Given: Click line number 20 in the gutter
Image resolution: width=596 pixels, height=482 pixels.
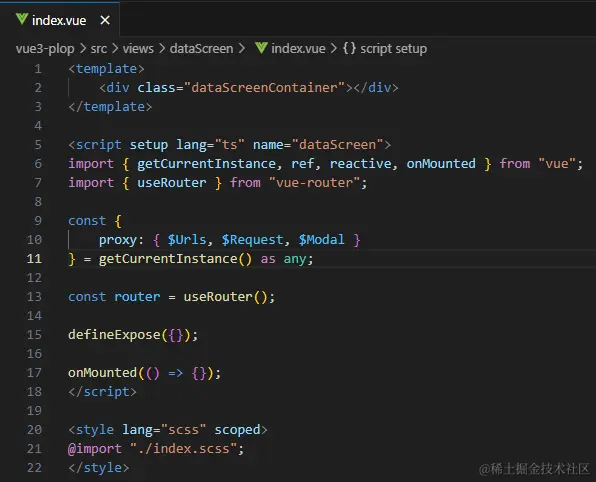Looking at the screenshot, I should point(34,430).
